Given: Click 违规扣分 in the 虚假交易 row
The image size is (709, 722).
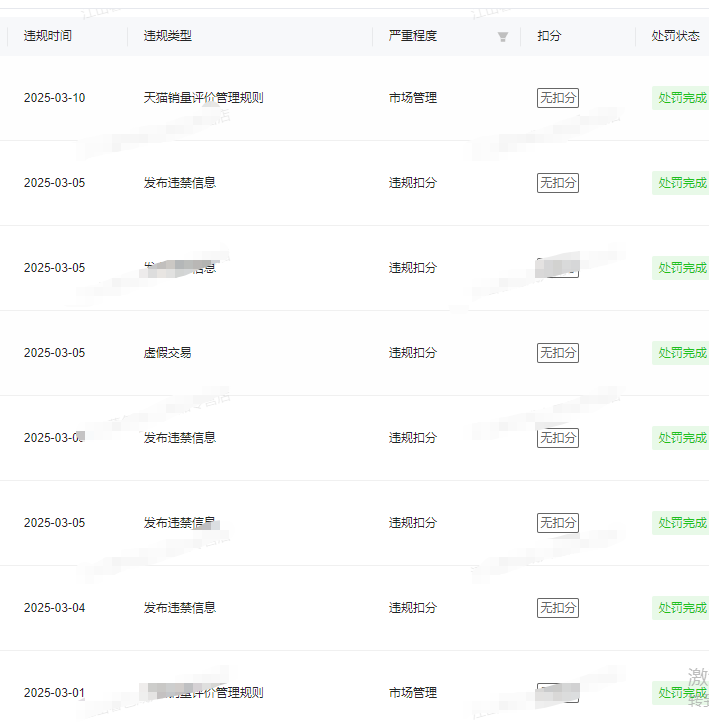Looking at the screenshot, I should [413, 353].
